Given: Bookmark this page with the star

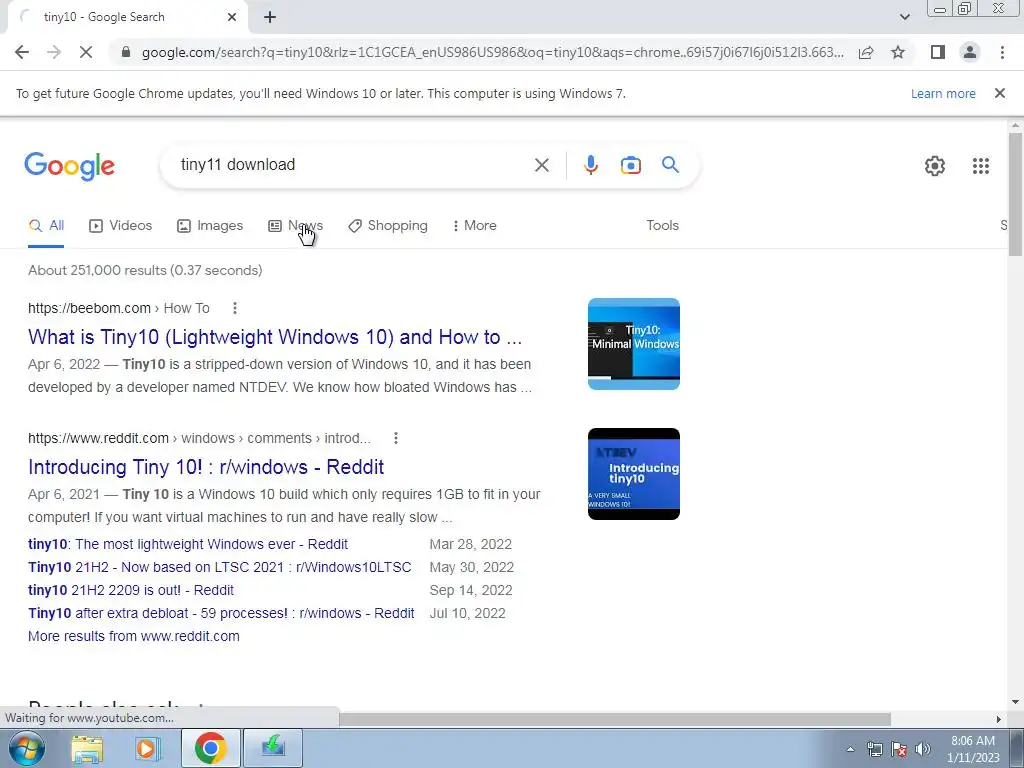Looking at the screenshot, I should pos(898,52).
